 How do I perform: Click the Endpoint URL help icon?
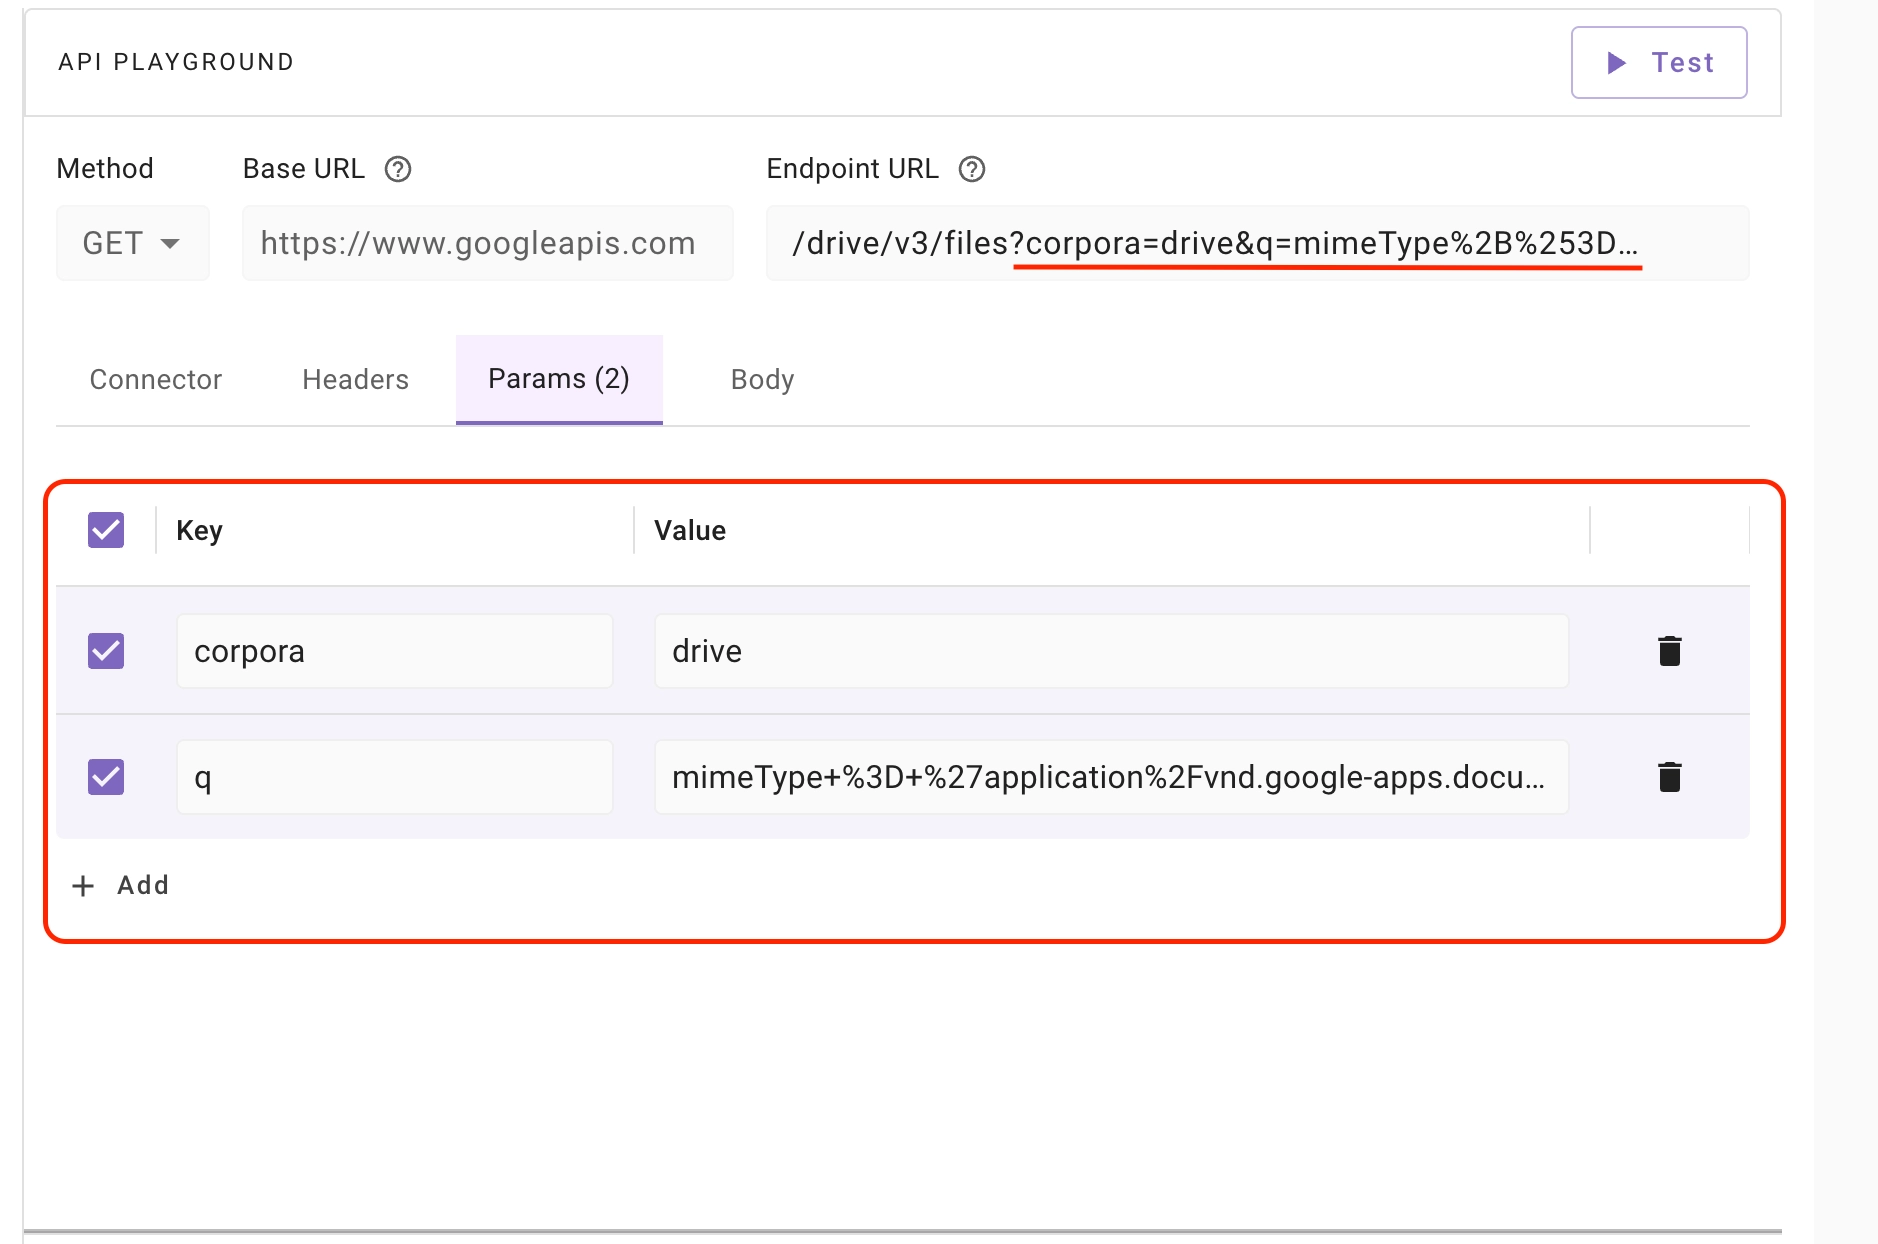point(971,169)
